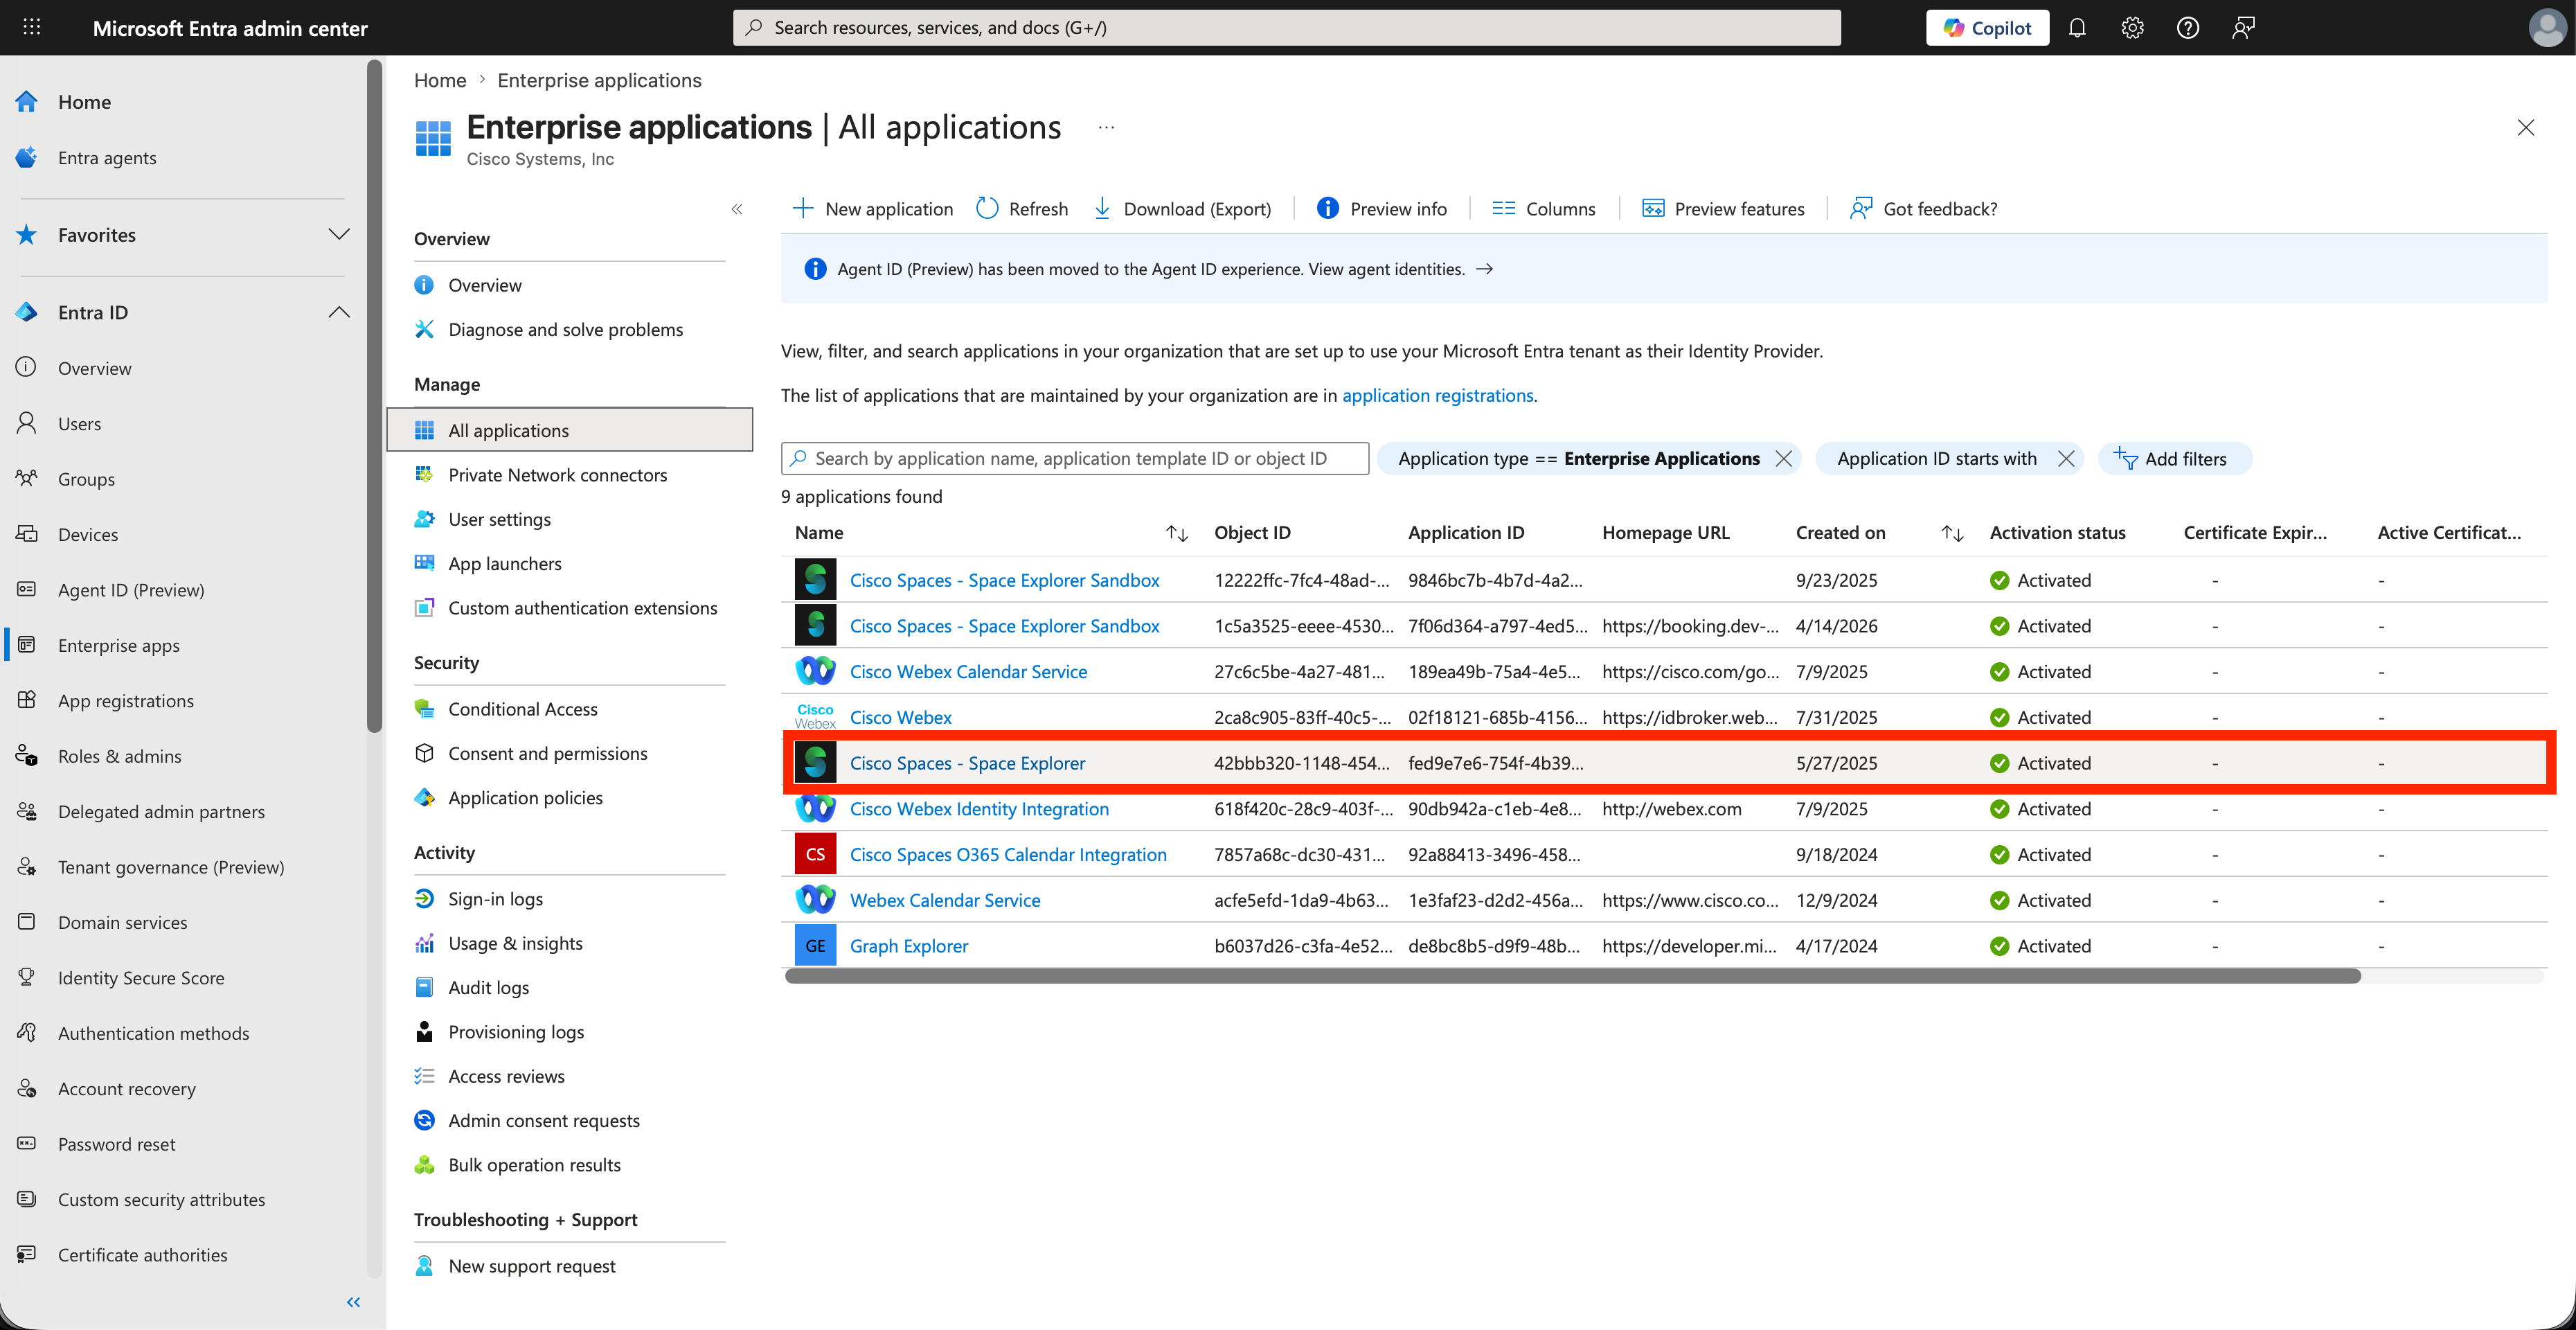
Task: Open Conditional Access under Security
Action: coord(522,708)
